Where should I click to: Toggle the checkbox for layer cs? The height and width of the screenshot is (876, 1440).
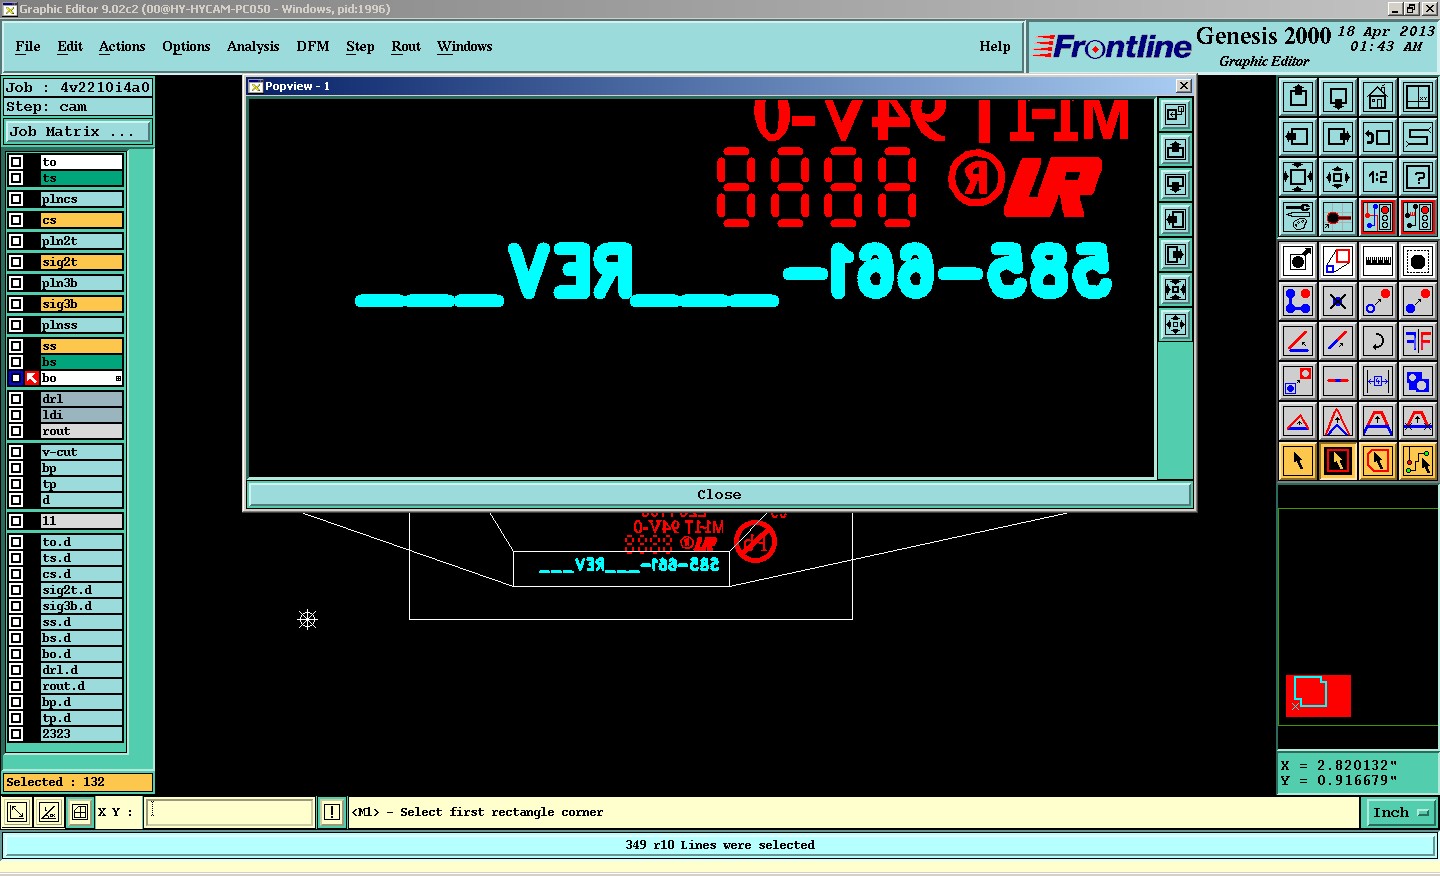pyautogui.click(x=16, y=220)
